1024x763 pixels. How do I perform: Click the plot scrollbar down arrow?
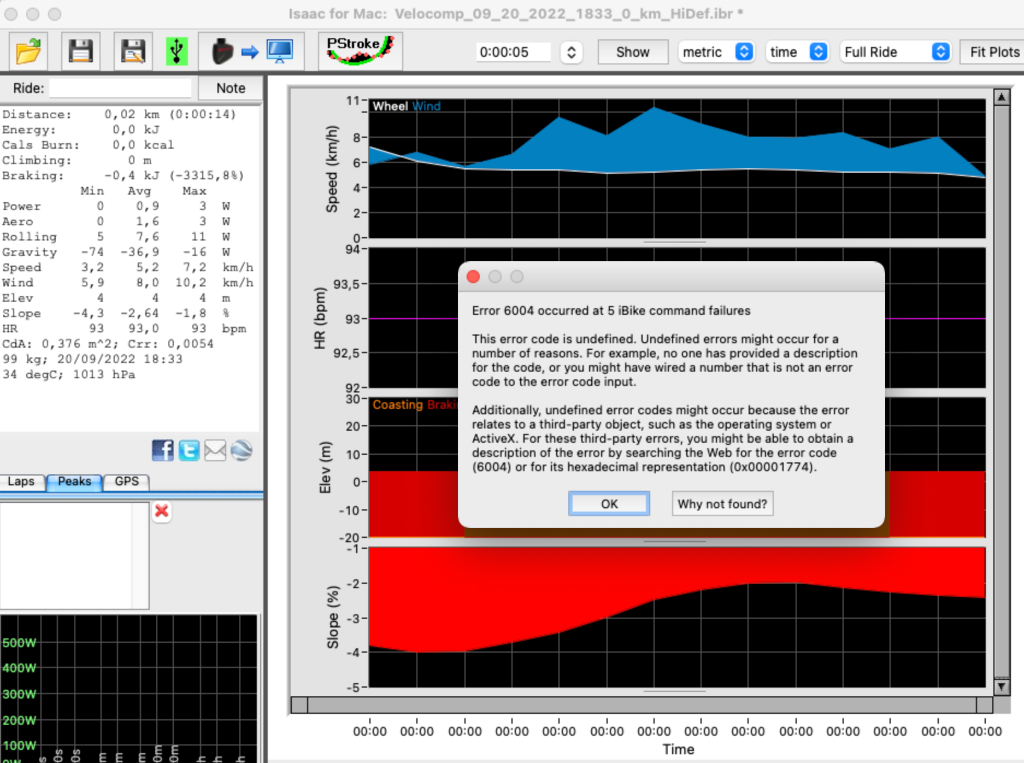pyautogui.click(x=1001, y=687)
